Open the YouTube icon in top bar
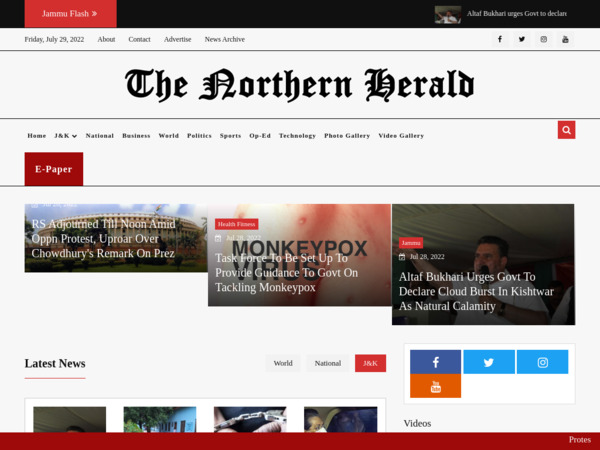This screenshot has height=450, width=600. (565, 39)
